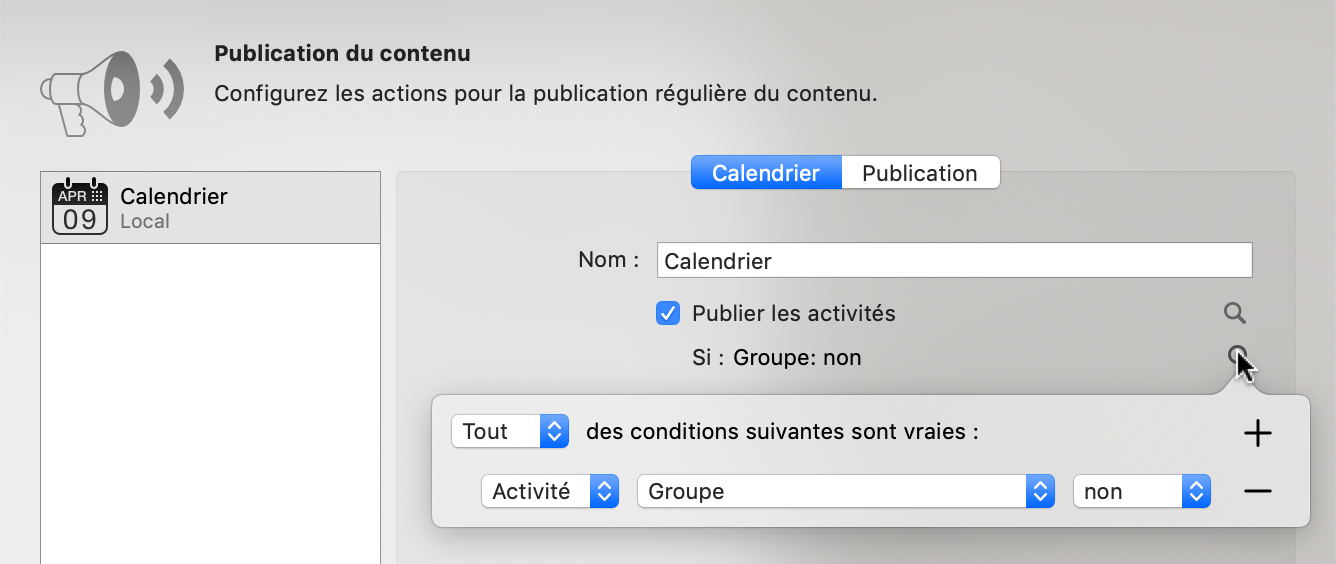Image resolution: width=1336 pixels, height=564 pixels.
Task: Select the Calendrier Local list entry
Action: click(210, 207)
